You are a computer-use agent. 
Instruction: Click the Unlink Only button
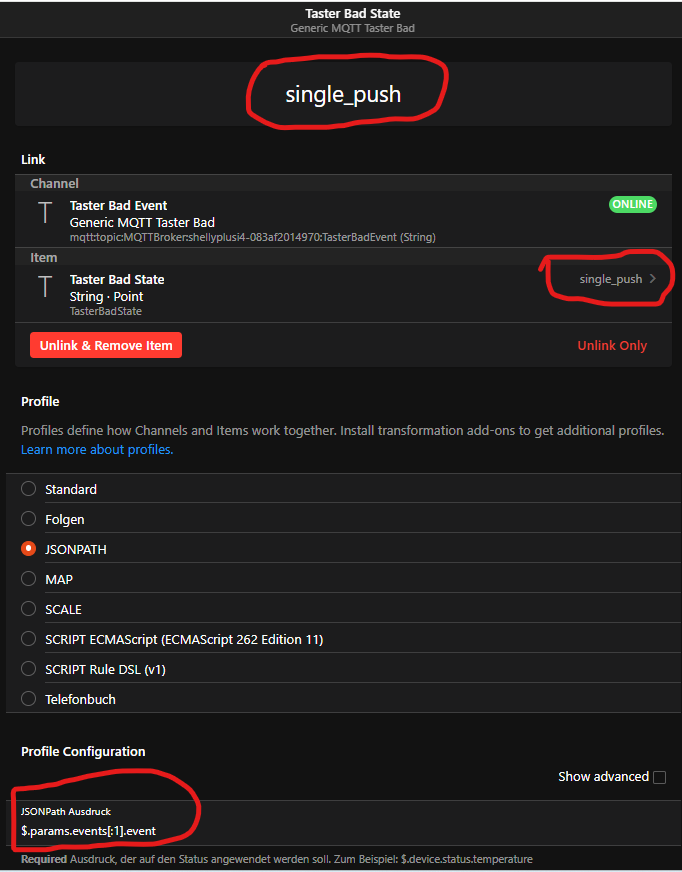(612, 345)
